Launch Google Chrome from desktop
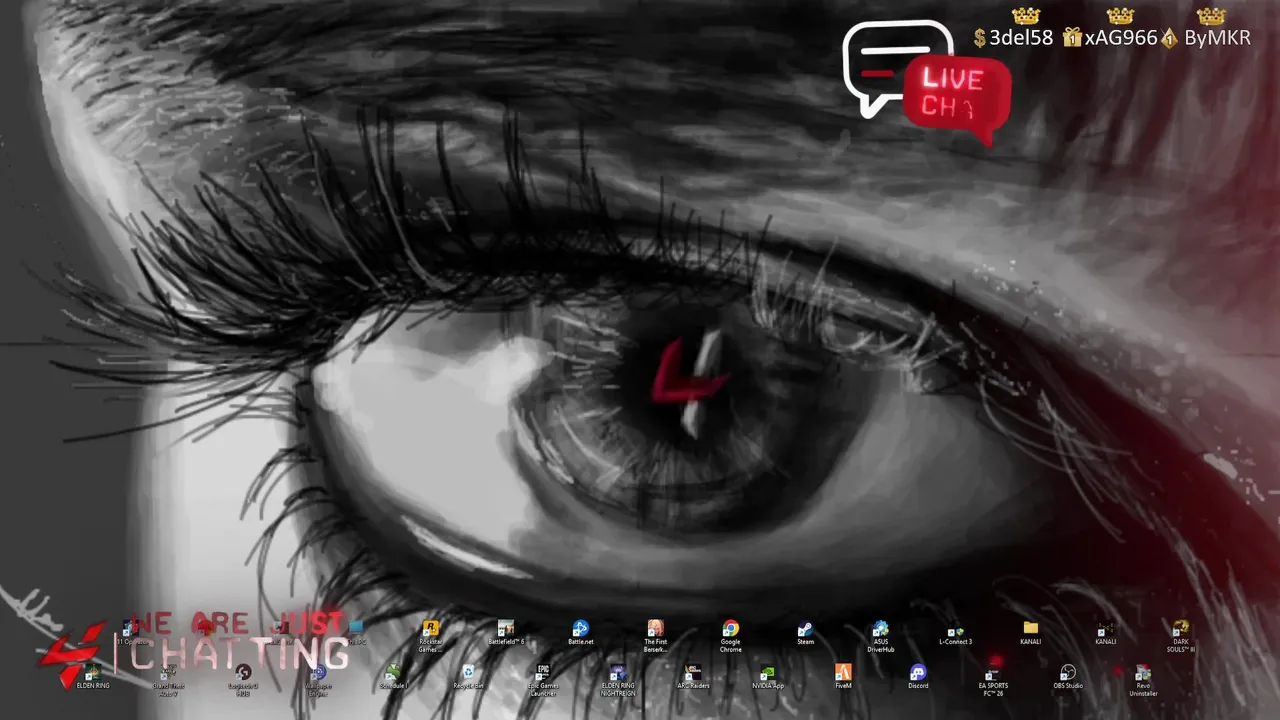Screen dimensions: 1280x720 click(731, 636)
